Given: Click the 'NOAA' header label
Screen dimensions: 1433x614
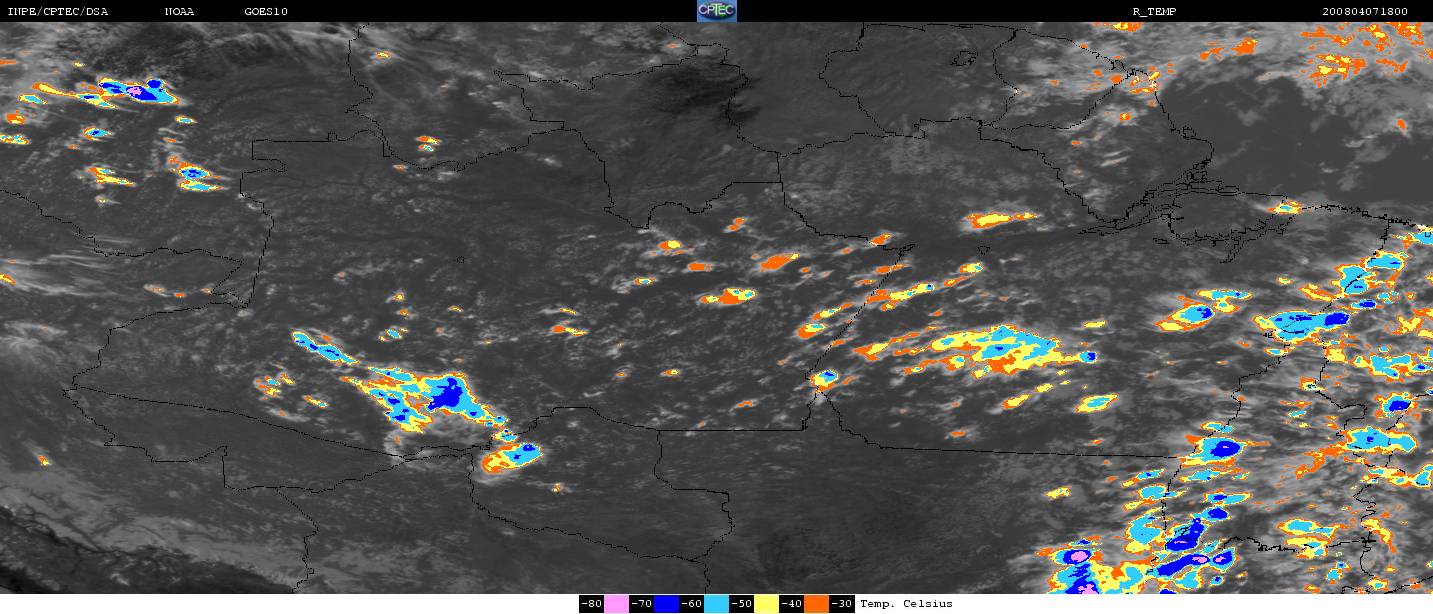Looking at the screenshot, I should coord(180,12).
